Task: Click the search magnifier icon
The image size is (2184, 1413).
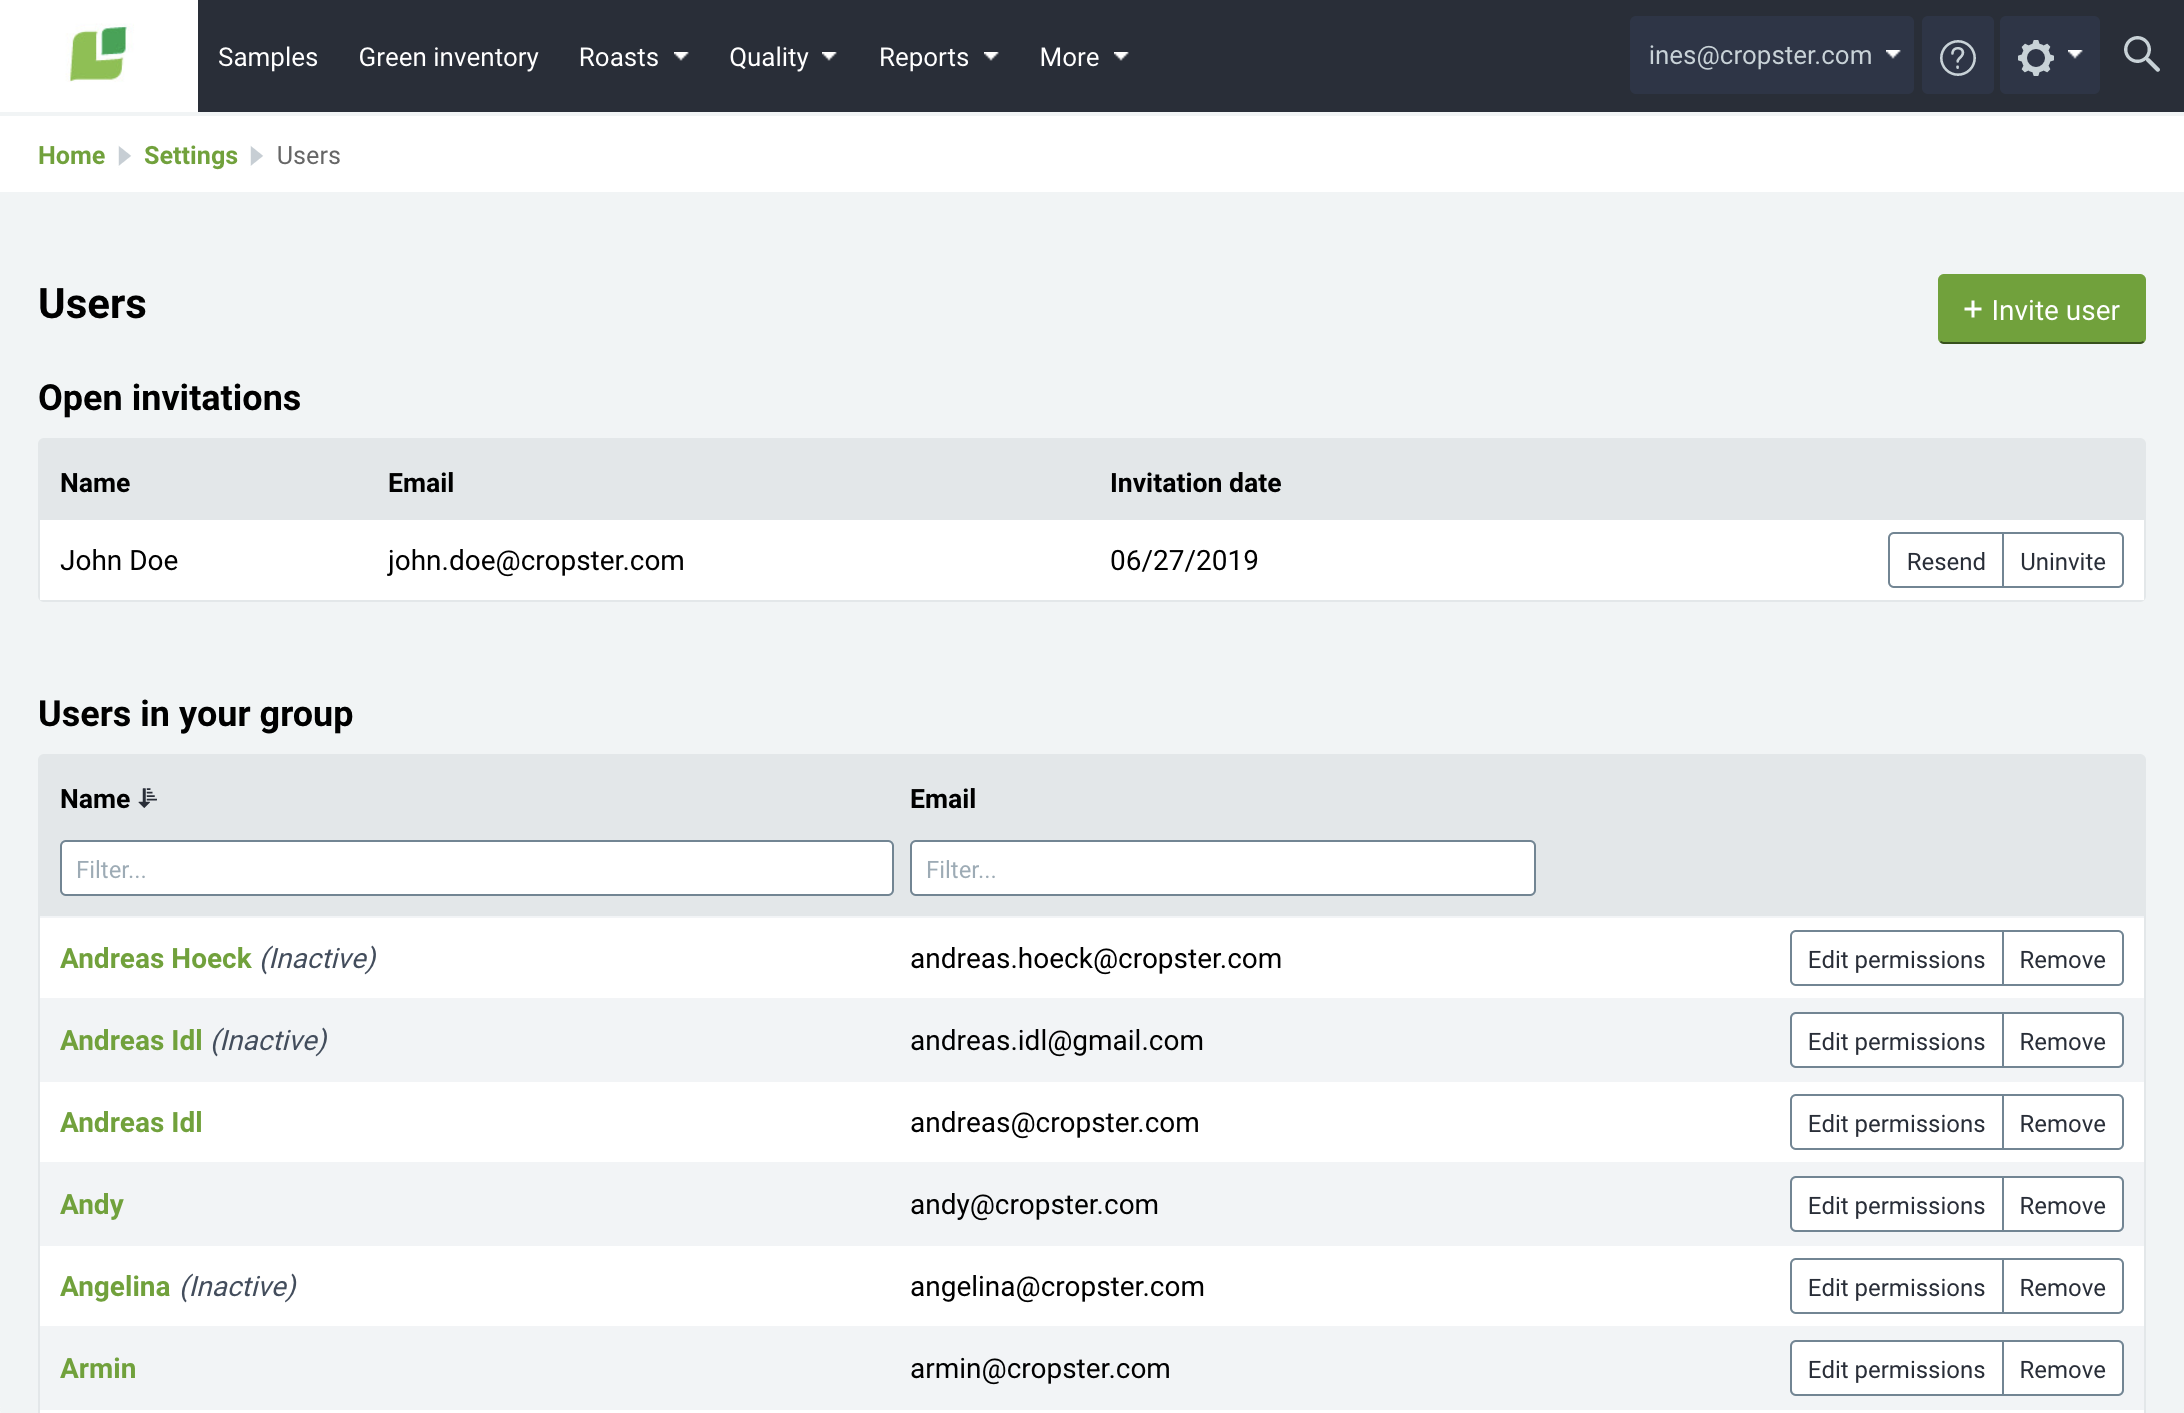Action: [x=2141, y=55]
